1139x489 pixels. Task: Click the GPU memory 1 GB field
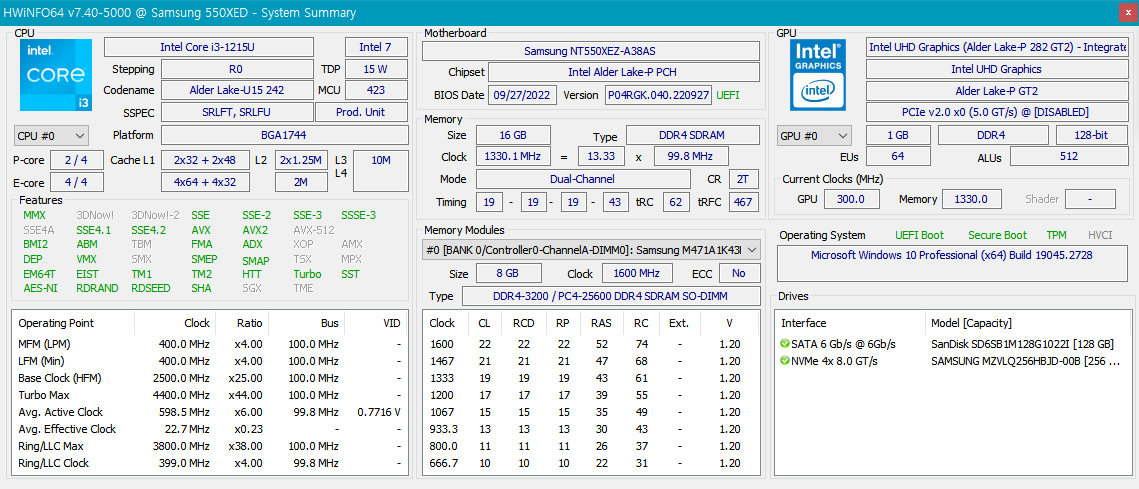(x=898, y=135)
